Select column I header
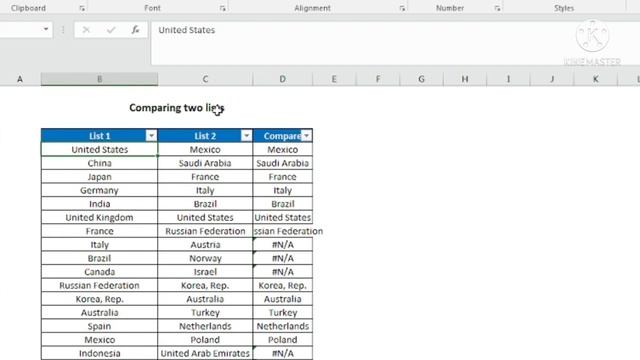This screenshot has width=640, height=360. pos(508,79)
